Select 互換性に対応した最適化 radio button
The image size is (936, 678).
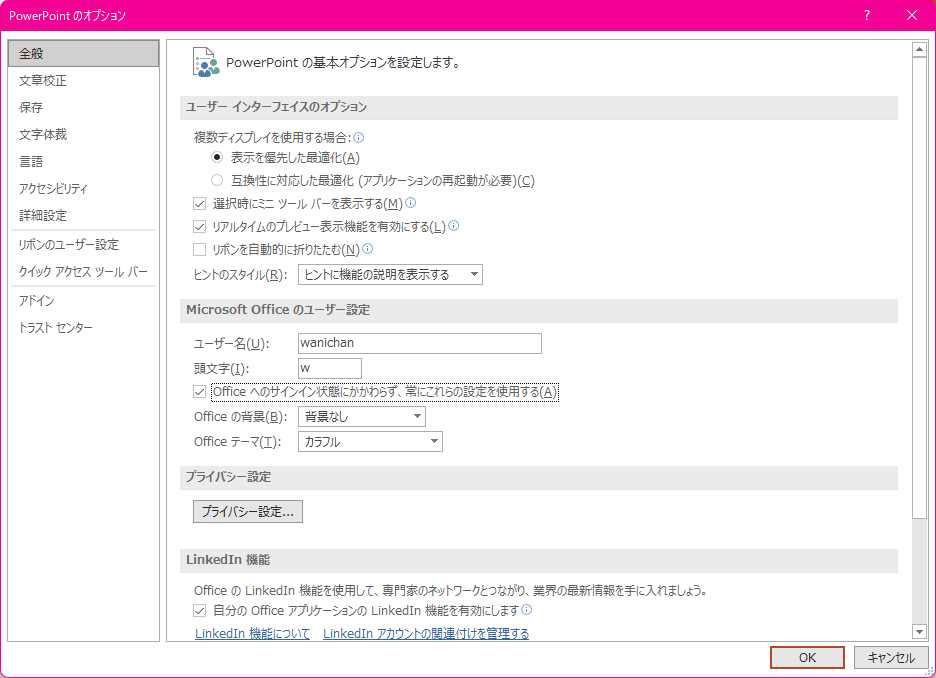pyautogui.click(x=217, y=180)
